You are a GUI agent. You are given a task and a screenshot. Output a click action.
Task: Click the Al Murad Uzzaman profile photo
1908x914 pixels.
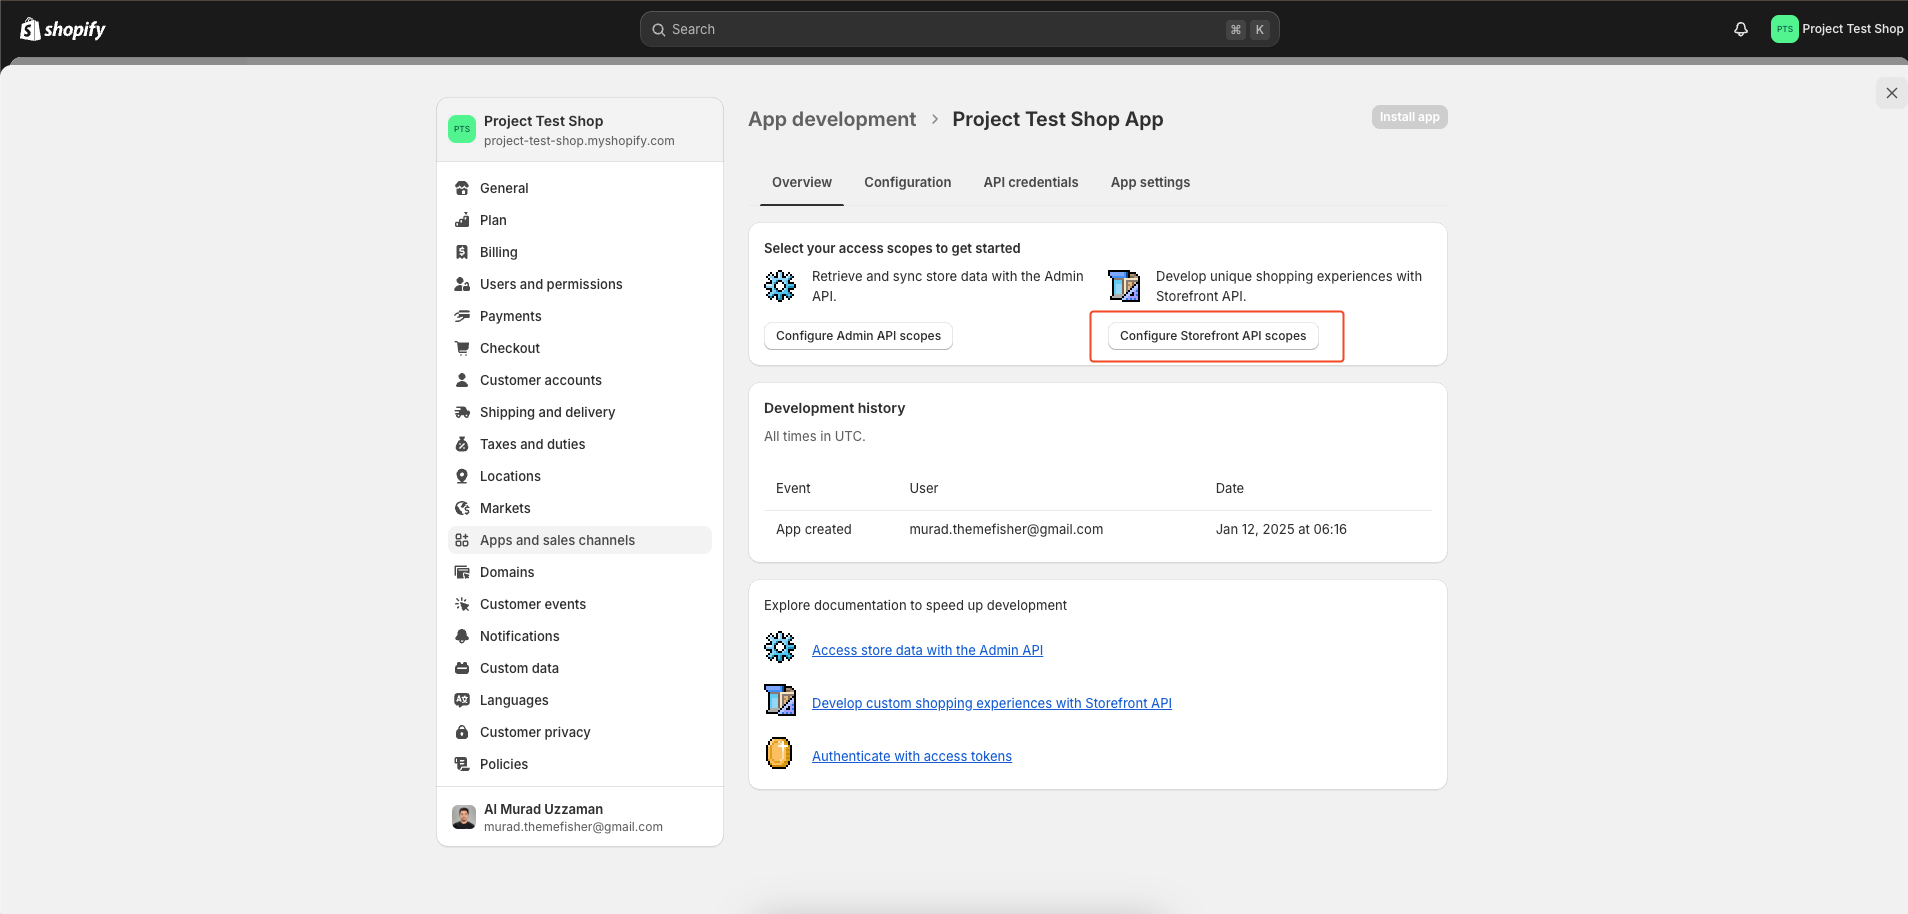pyautogui.click(x=464, y=817)
